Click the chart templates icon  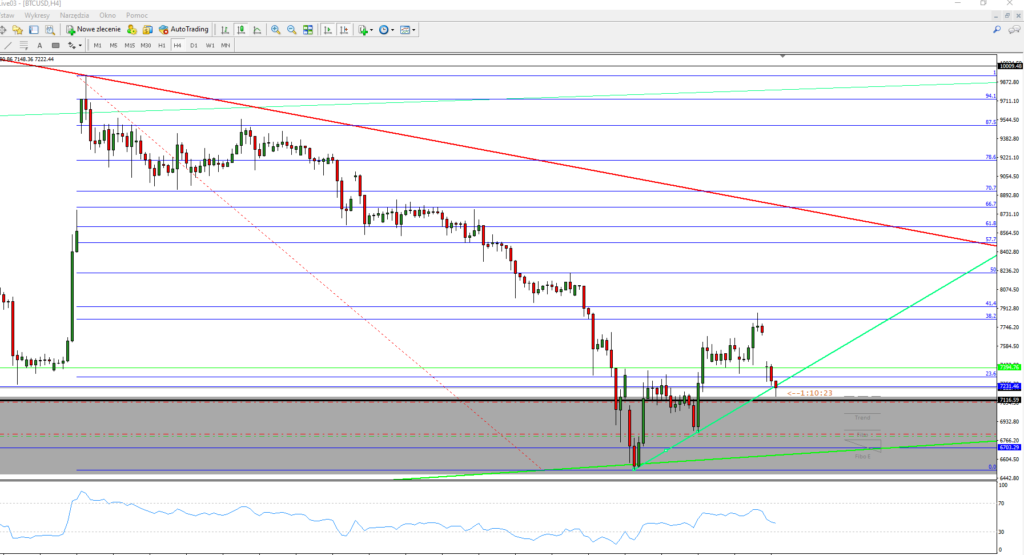click(405, 29)
